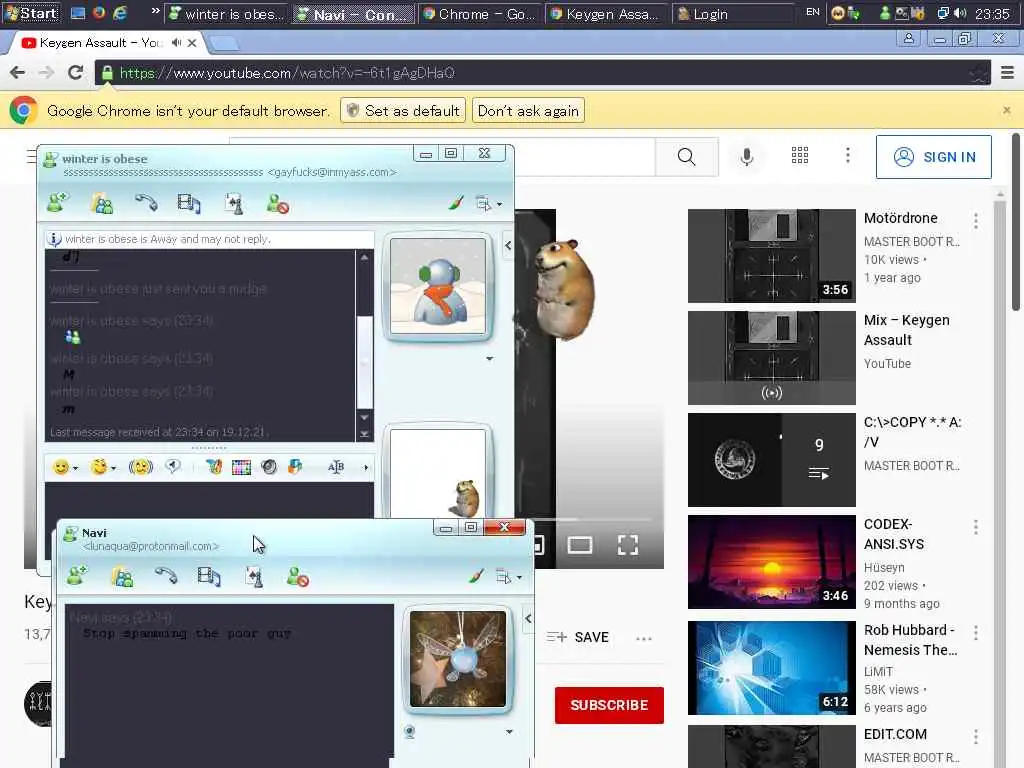This screenshot has height=768, width=1024.
Task: Click add contact icon in winter is obese window
Action: (x=57, y=203)
